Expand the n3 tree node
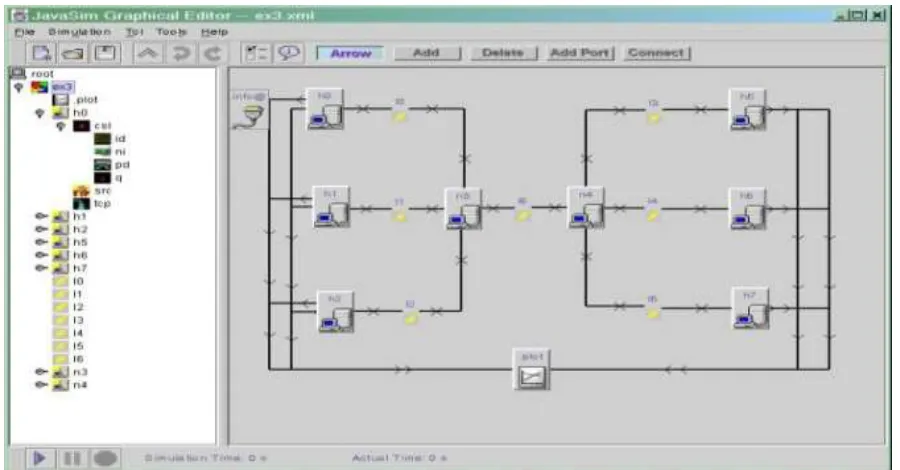Screen dimensions: 900x470 pos(41,372)
